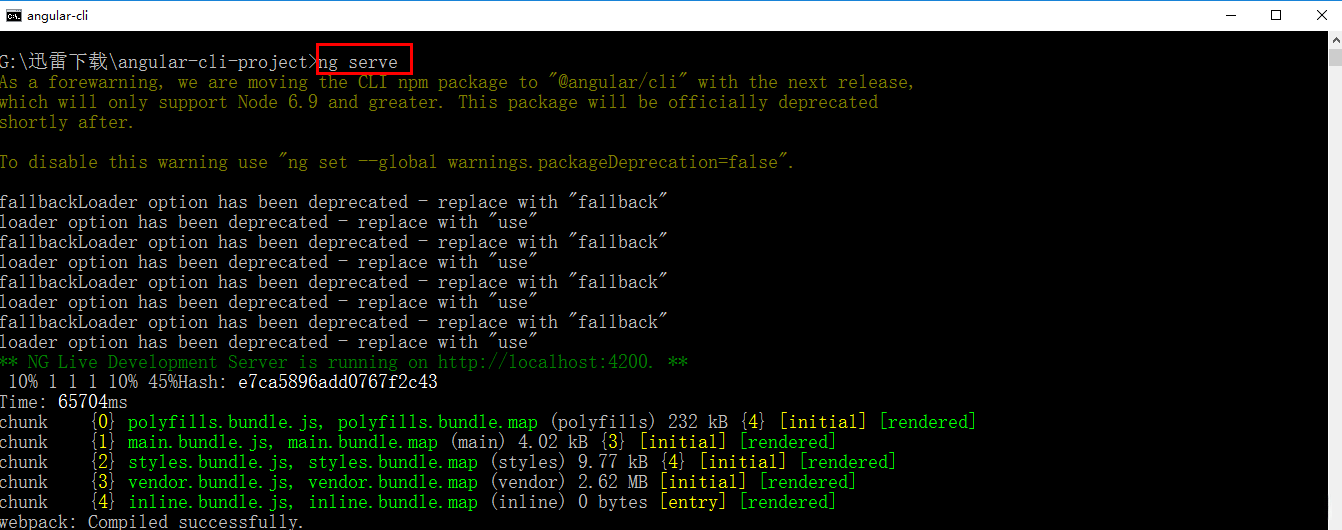Open the http://localhost:4200 server URL
The image size is (1342, 530).
point(546,362)
